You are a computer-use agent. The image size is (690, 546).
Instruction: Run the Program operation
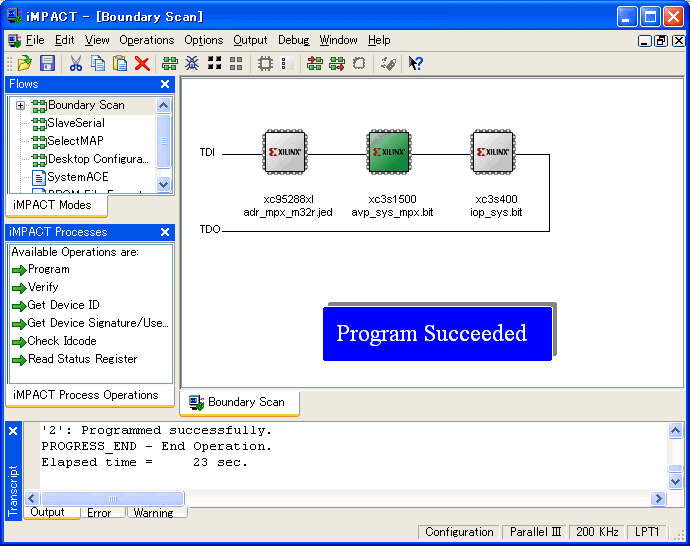click(48, 269)
